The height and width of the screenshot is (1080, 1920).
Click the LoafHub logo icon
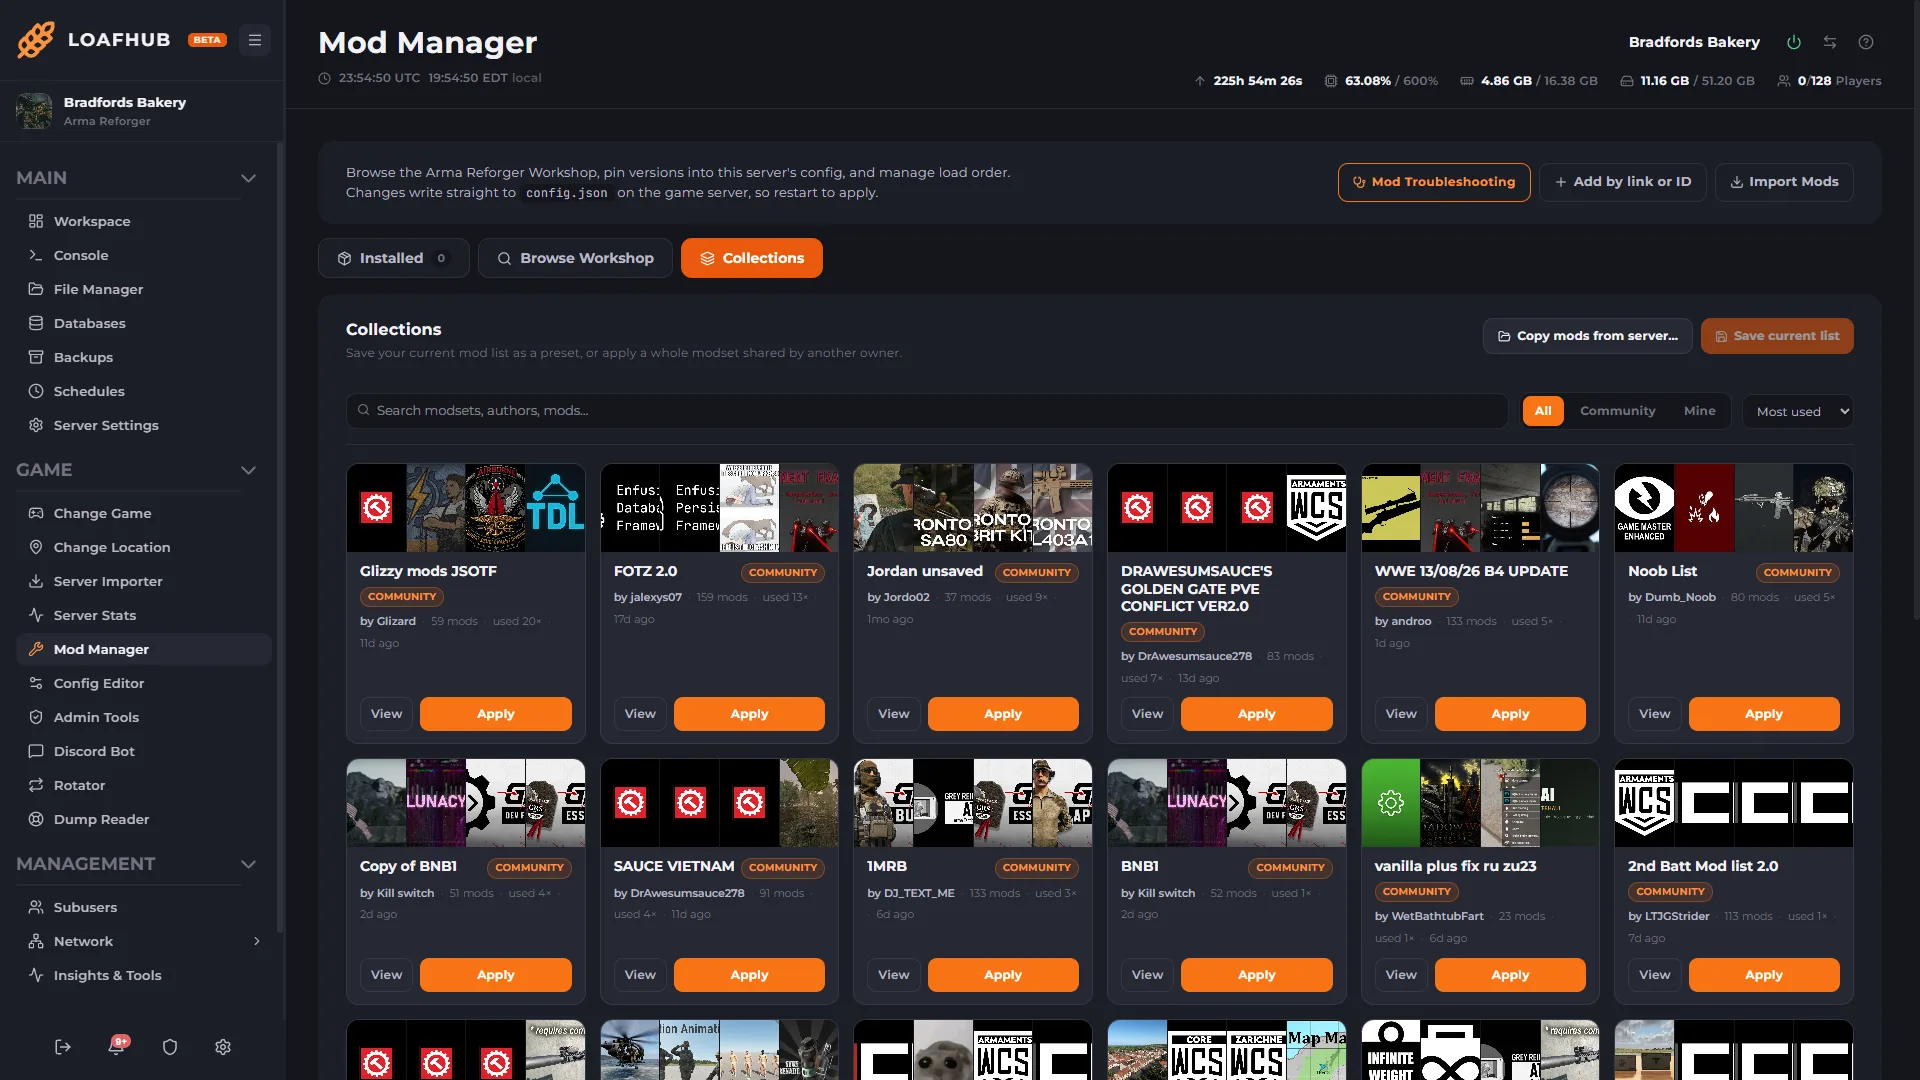click(x=36, y=40)
